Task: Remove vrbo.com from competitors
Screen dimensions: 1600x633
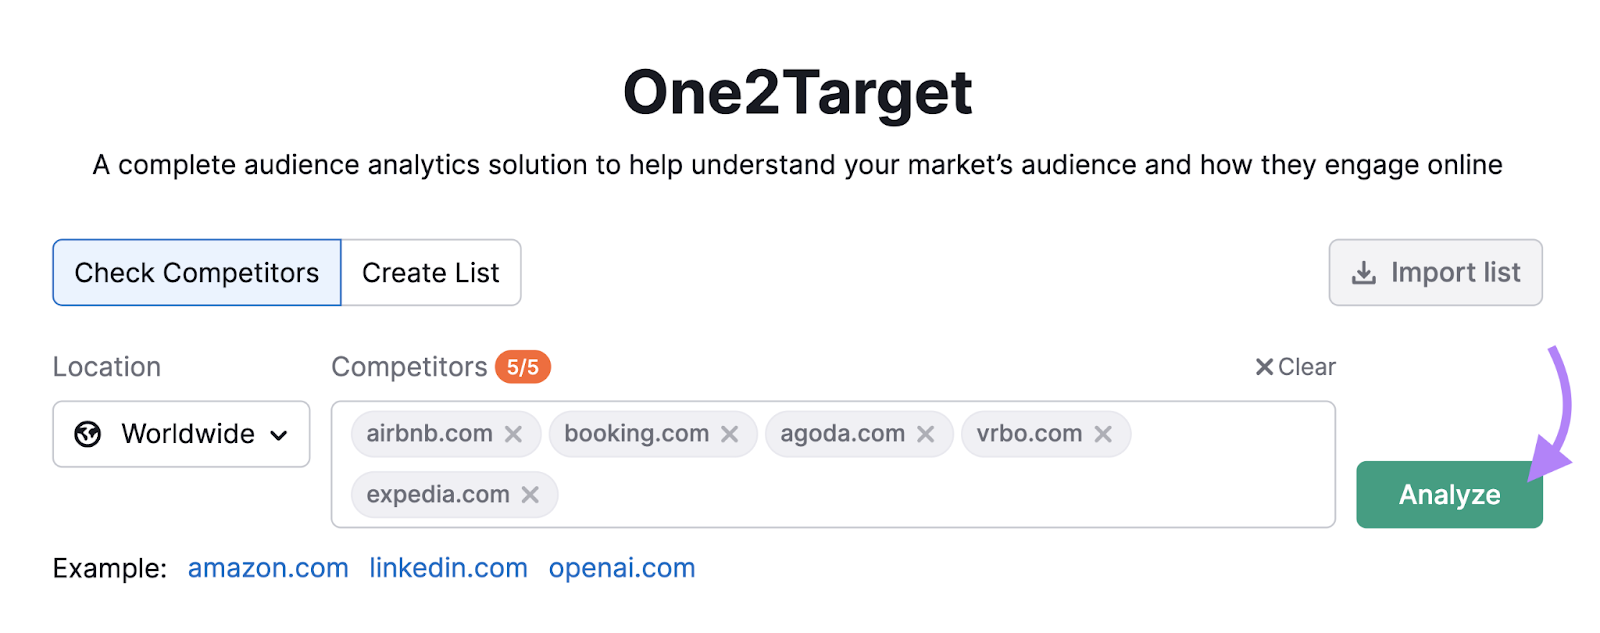Action: (x=1104, y=434)
